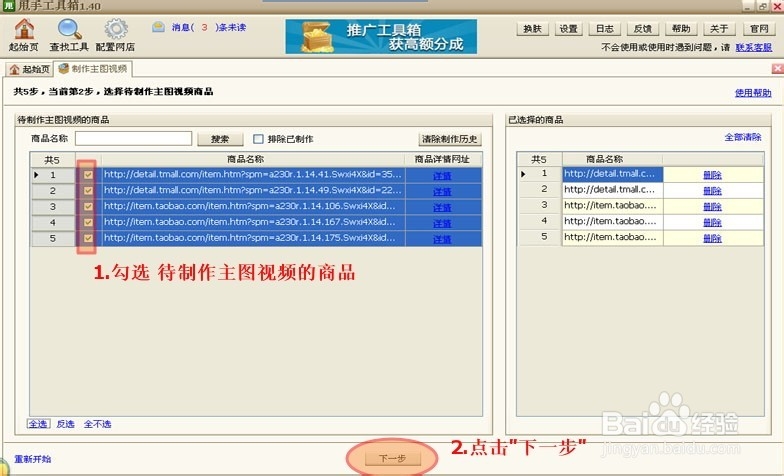Switch to the 制作主图视频 tab
Screen dimensions: 784x476
click(93, 68)
